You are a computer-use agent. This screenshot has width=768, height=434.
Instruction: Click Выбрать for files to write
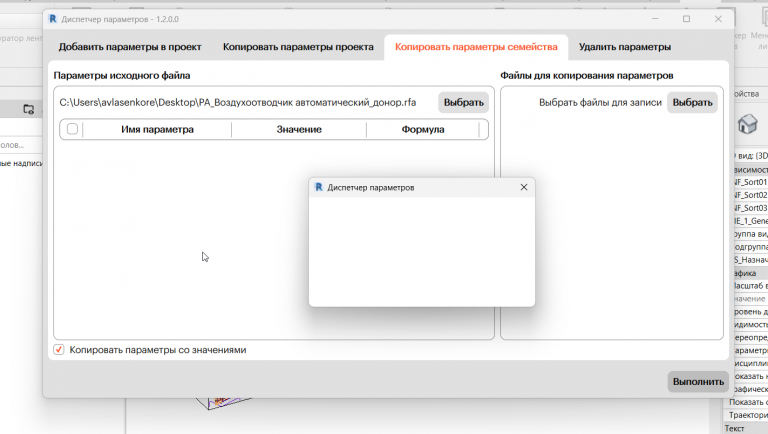pyautogui.click(x=692, y=102)
